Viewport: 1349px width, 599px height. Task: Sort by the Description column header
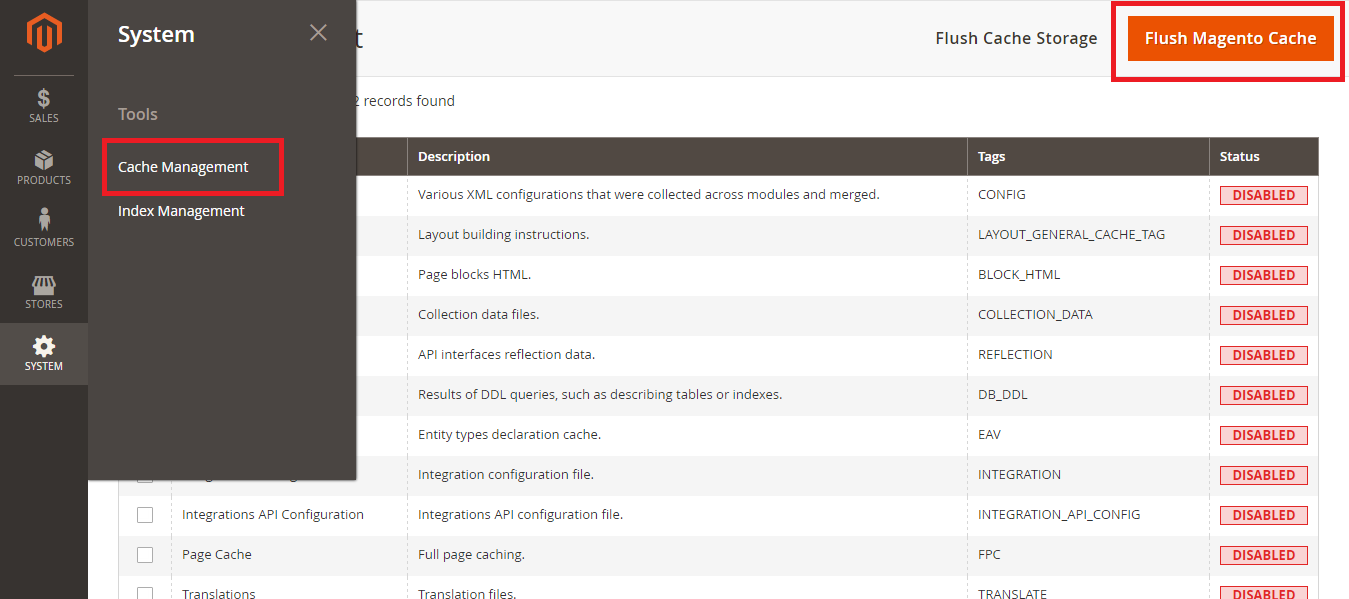tap(454, 156)
